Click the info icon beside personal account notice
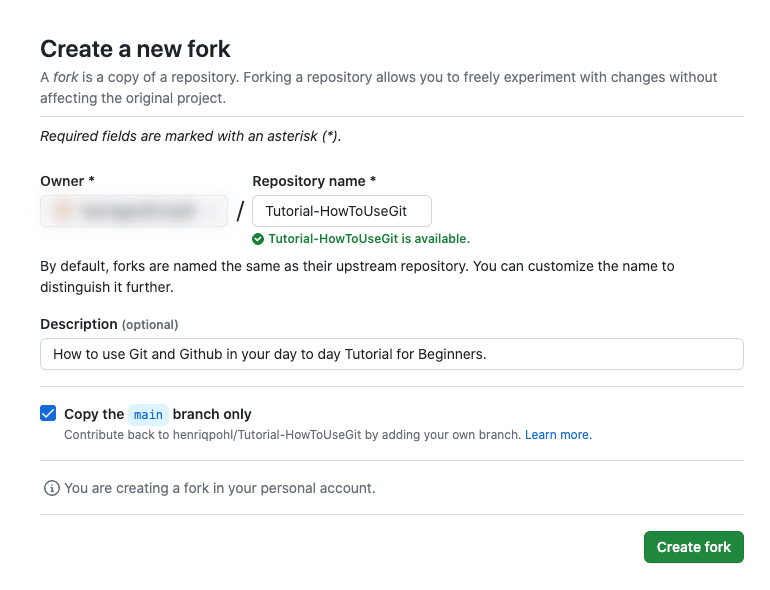 coord(51,489)
